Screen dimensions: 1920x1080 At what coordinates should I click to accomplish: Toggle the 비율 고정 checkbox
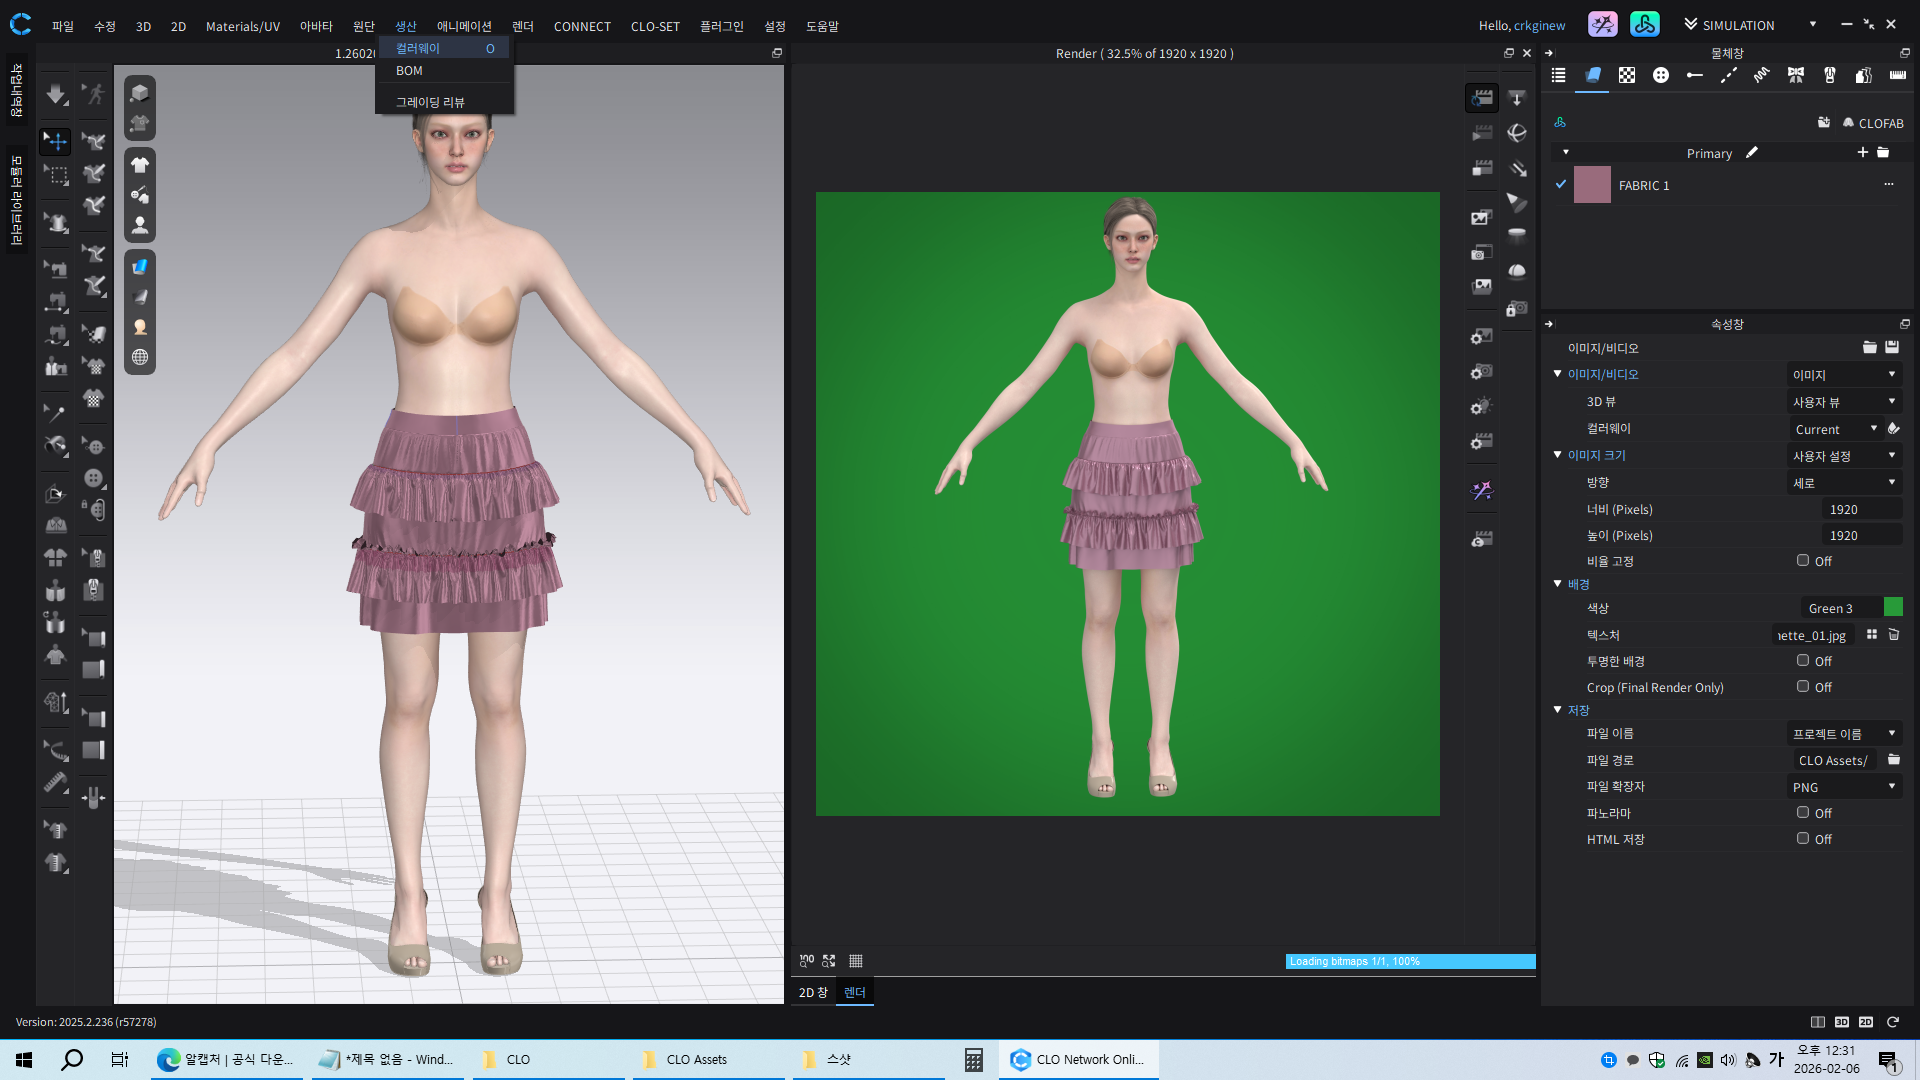[1803, 561]
